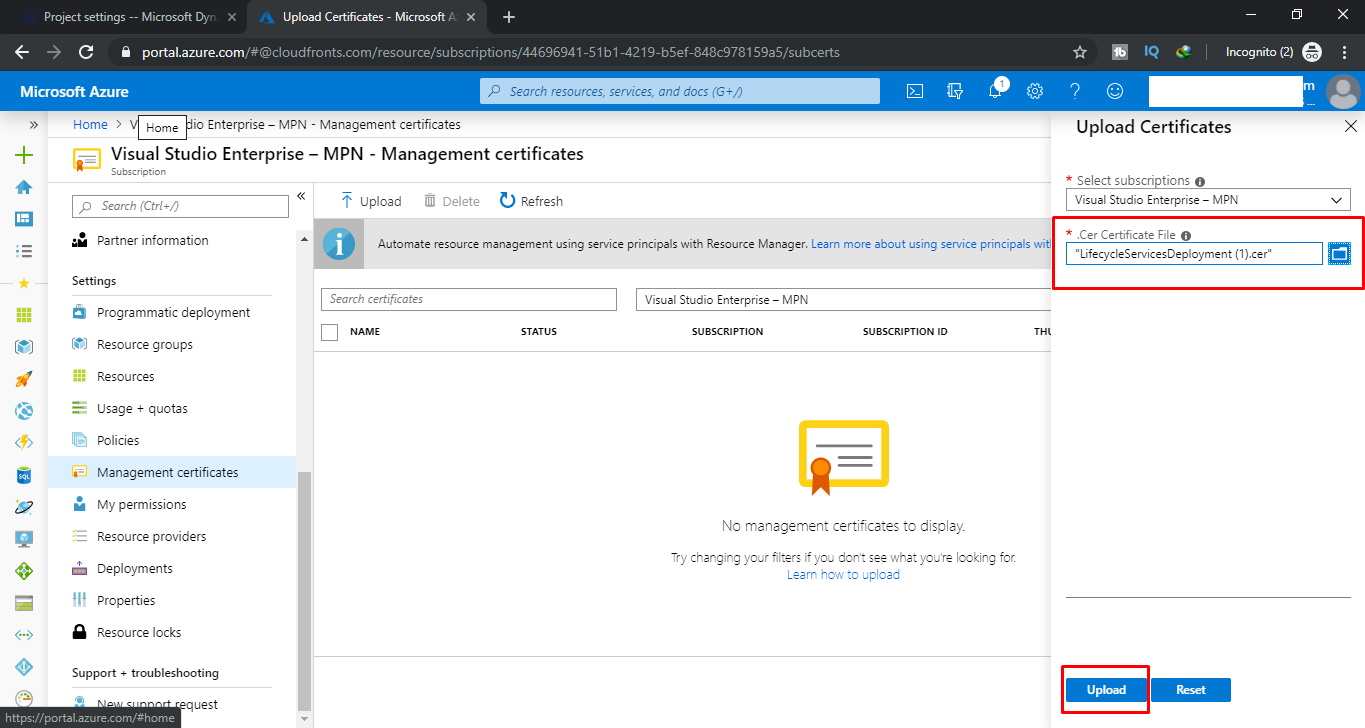Open Deployments menu item
The image size is (1365, 728).
(134, 569)
